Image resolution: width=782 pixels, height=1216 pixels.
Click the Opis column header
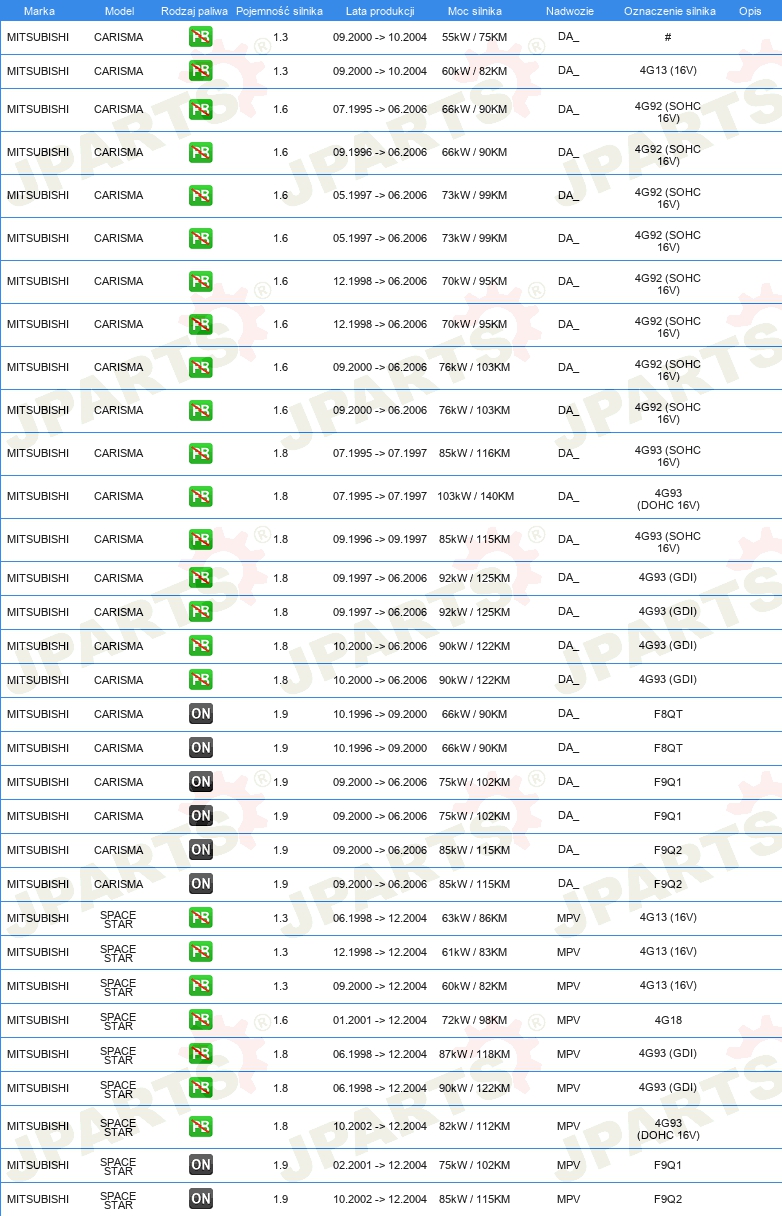750,12
